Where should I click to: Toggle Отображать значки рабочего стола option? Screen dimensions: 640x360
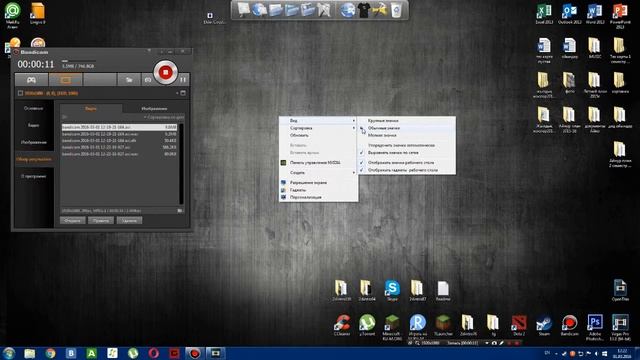pyautogui.click(x=407, y=163)
